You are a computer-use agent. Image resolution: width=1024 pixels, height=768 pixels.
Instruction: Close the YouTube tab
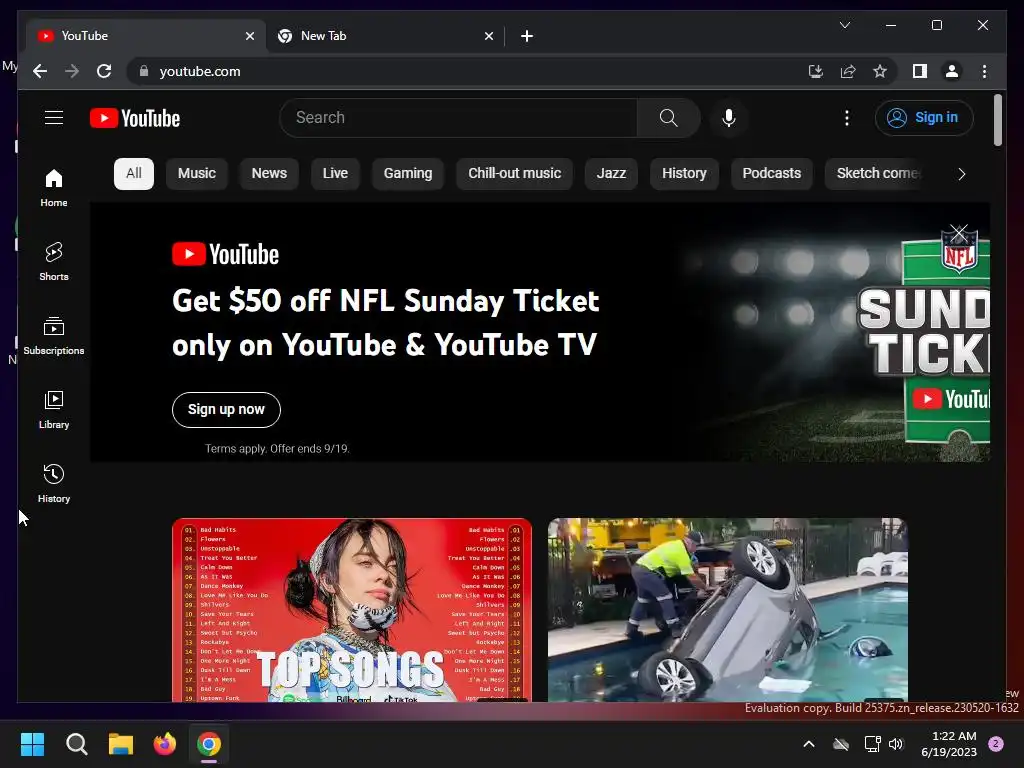(x=249, y=36)
